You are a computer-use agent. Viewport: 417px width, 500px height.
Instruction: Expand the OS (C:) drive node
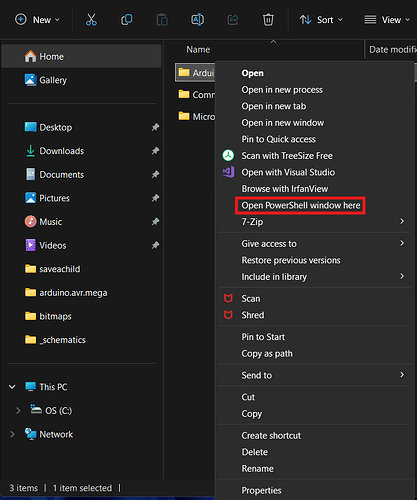[x=18, y=411]
